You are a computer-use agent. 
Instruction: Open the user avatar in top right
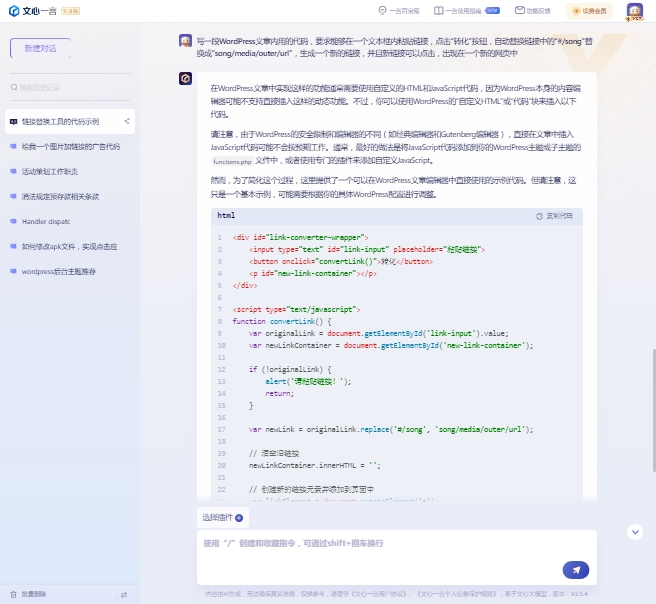coord(635,11)
